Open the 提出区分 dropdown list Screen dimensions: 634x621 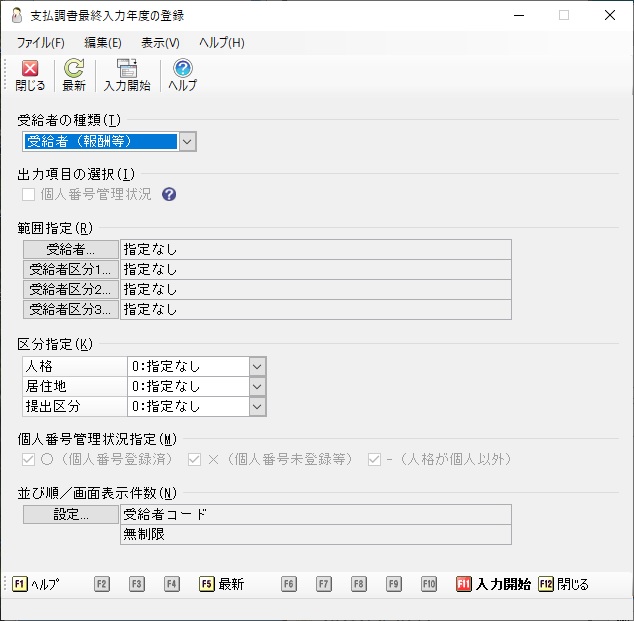click(x=257, y=407)
